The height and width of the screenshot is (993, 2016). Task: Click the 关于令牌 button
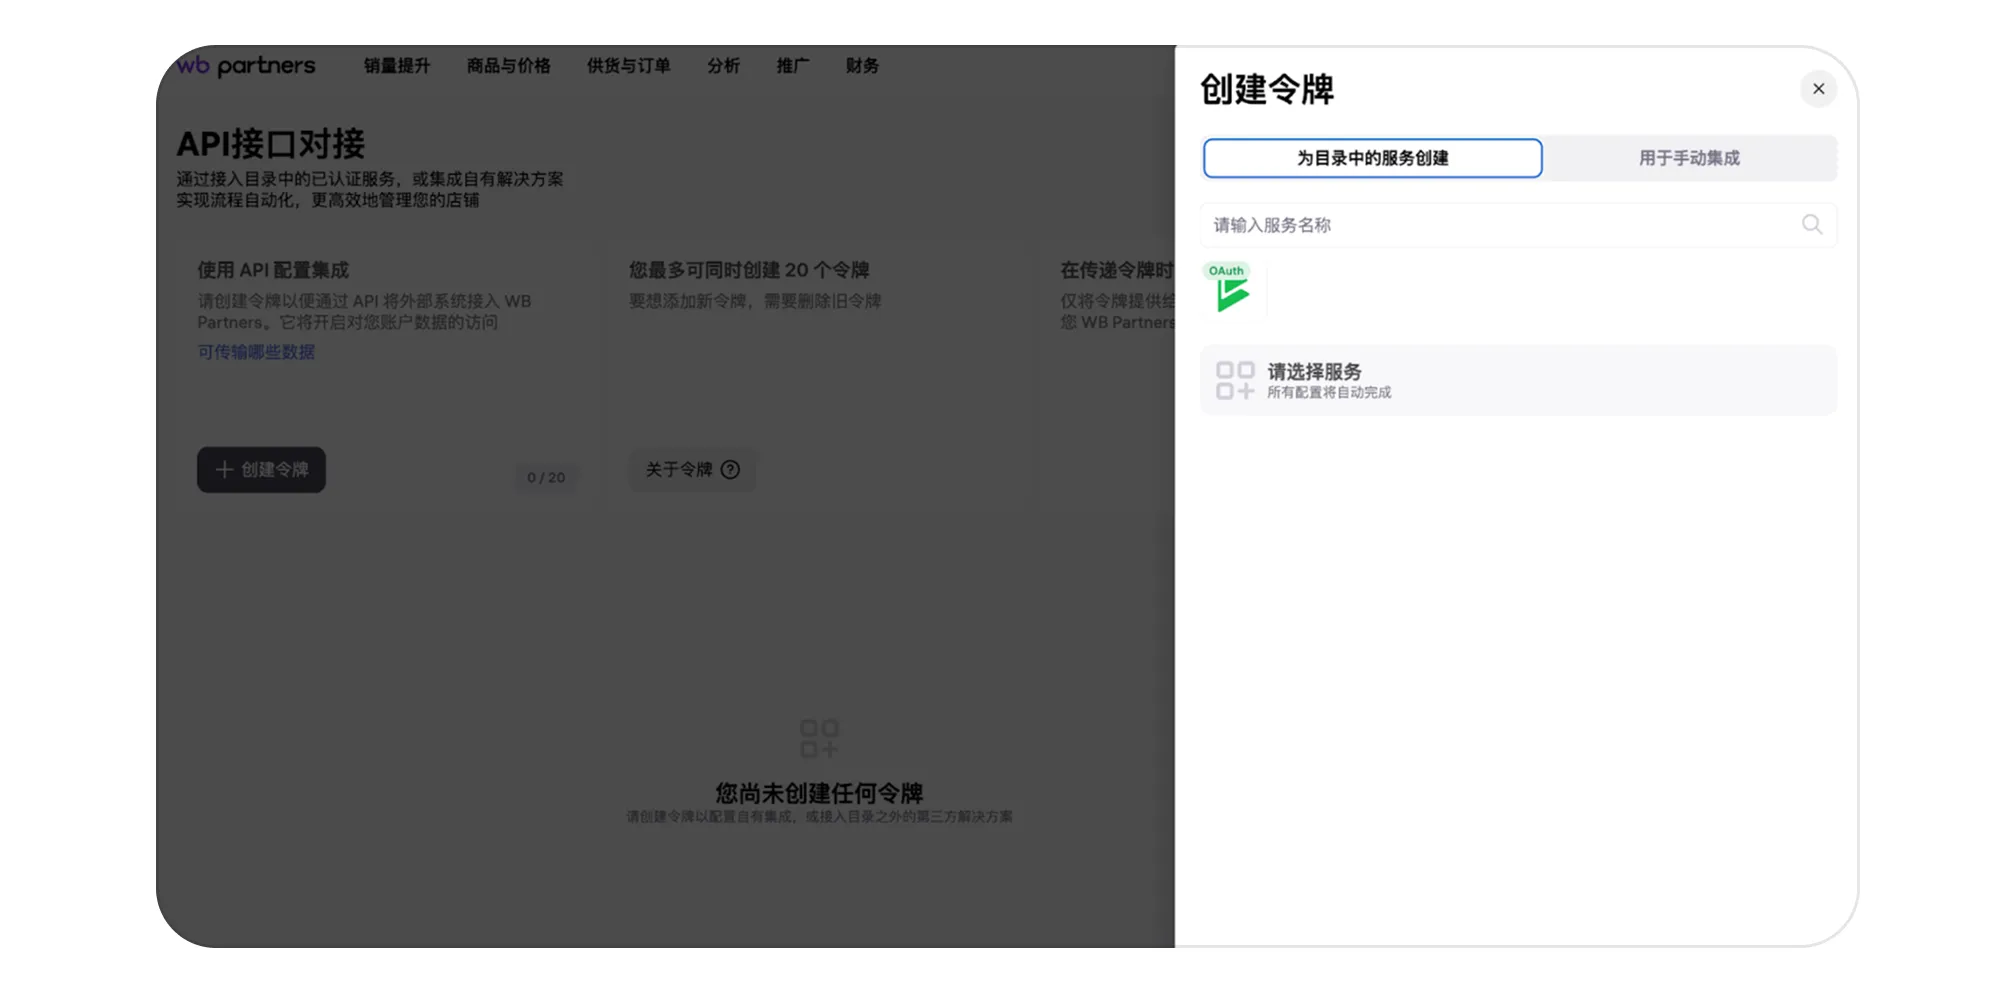[692, 470]
